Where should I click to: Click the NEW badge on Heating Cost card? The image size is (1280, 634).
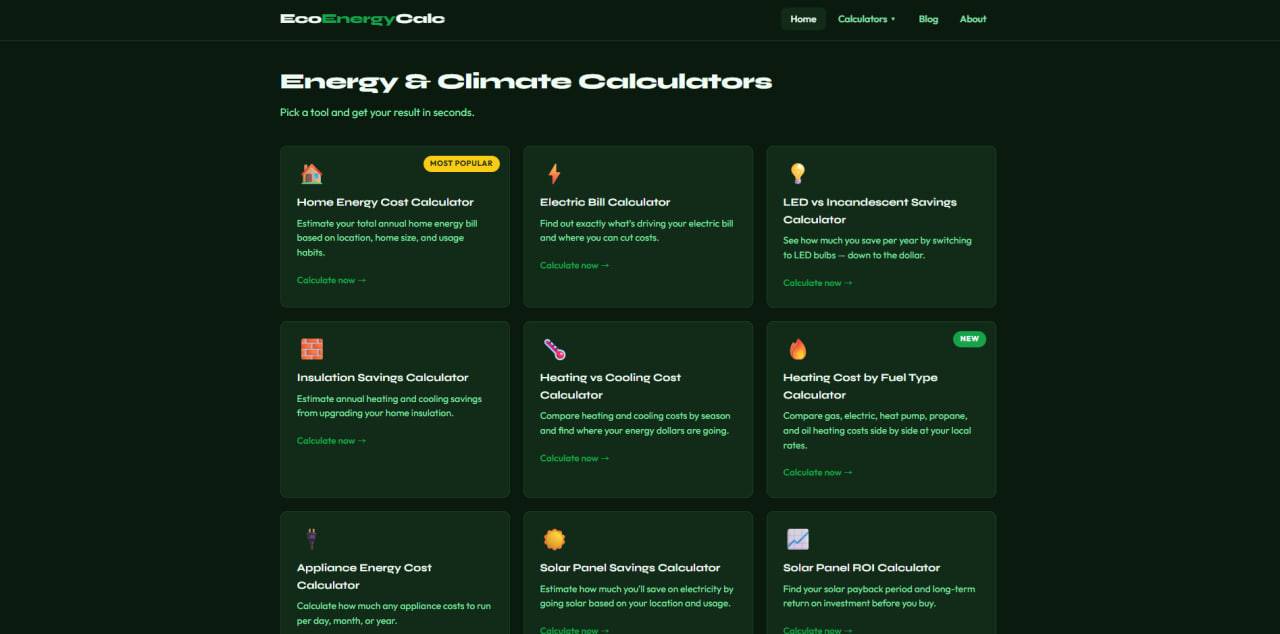969,339
